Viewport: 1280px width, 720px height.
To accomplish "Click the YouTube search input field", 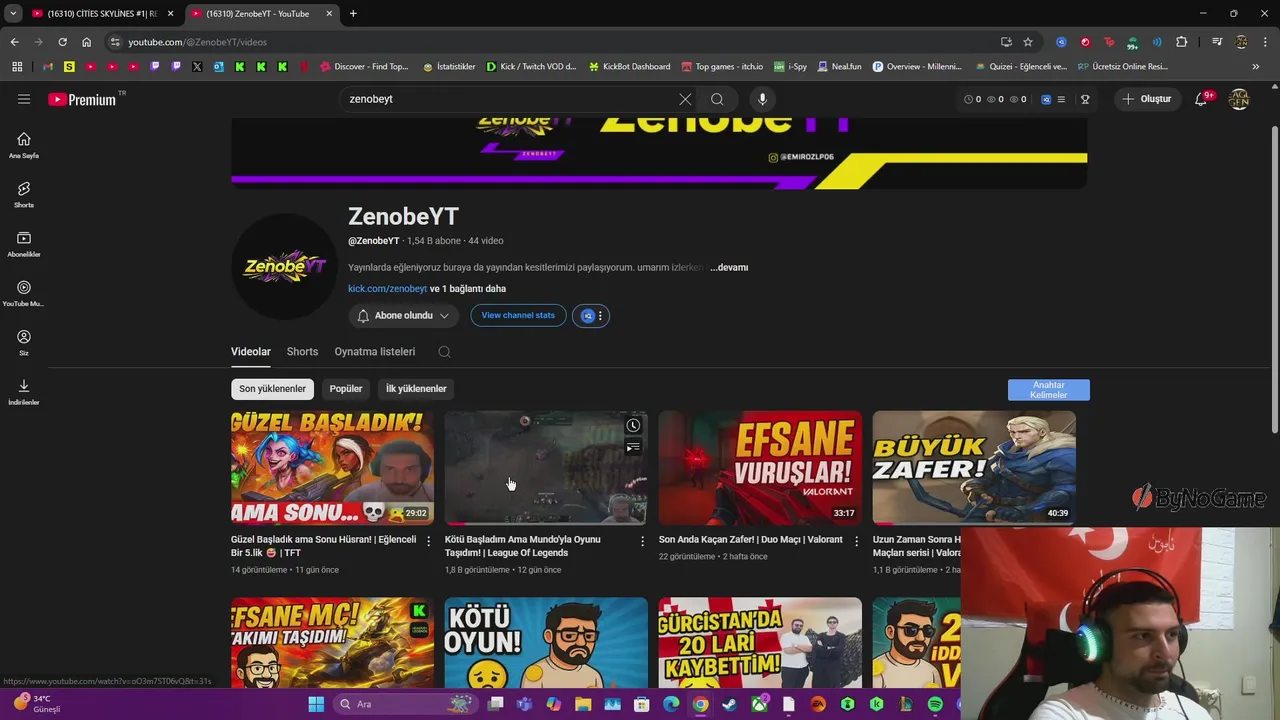I will 510,99.
